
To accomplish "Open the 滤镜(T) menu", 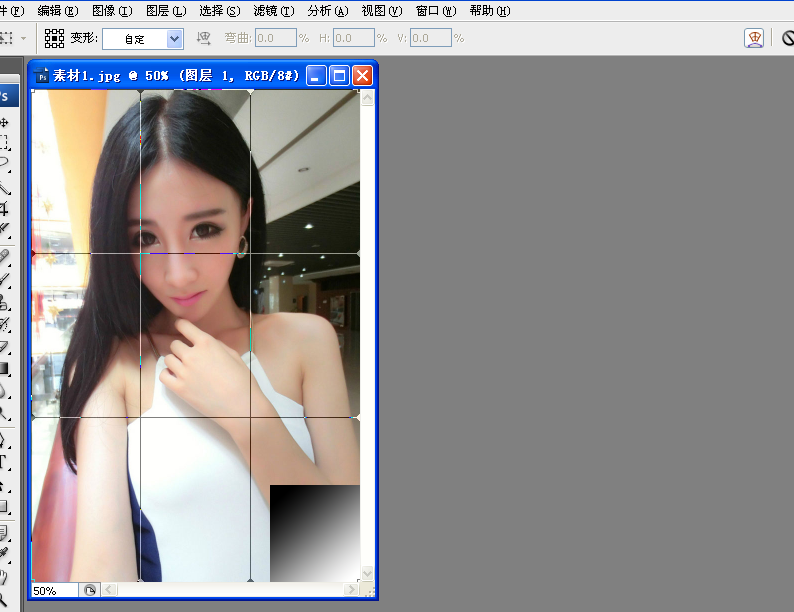I will [x=273, y=11].
